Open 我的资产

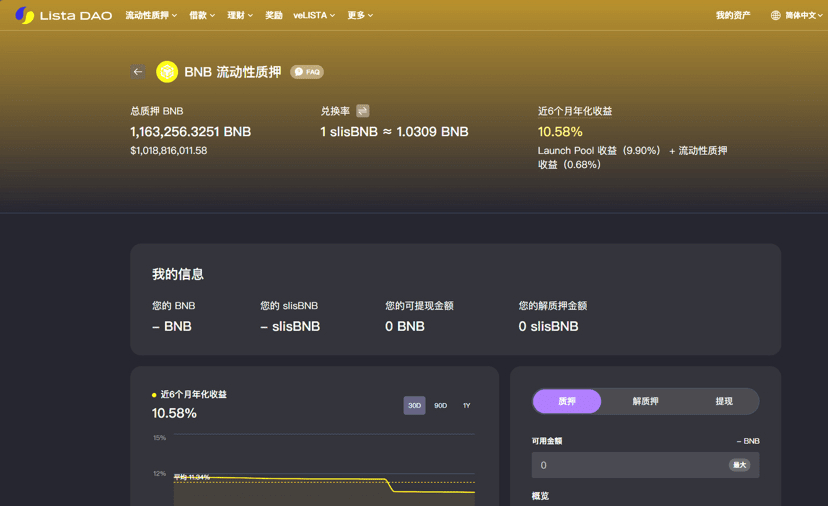point(733,15)
